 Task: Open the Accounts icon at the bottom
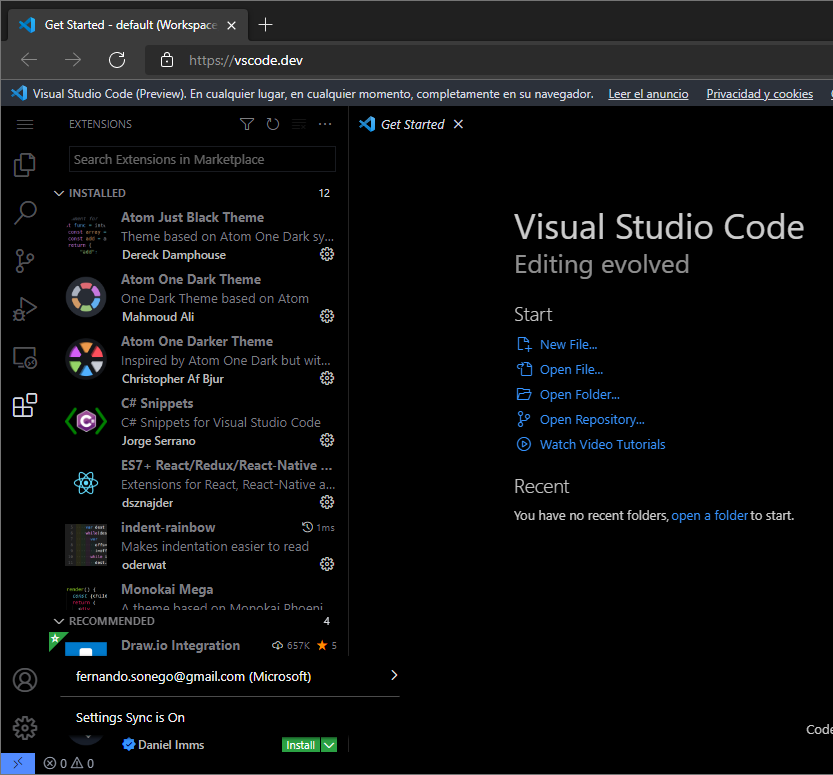[x=24, y=680]
